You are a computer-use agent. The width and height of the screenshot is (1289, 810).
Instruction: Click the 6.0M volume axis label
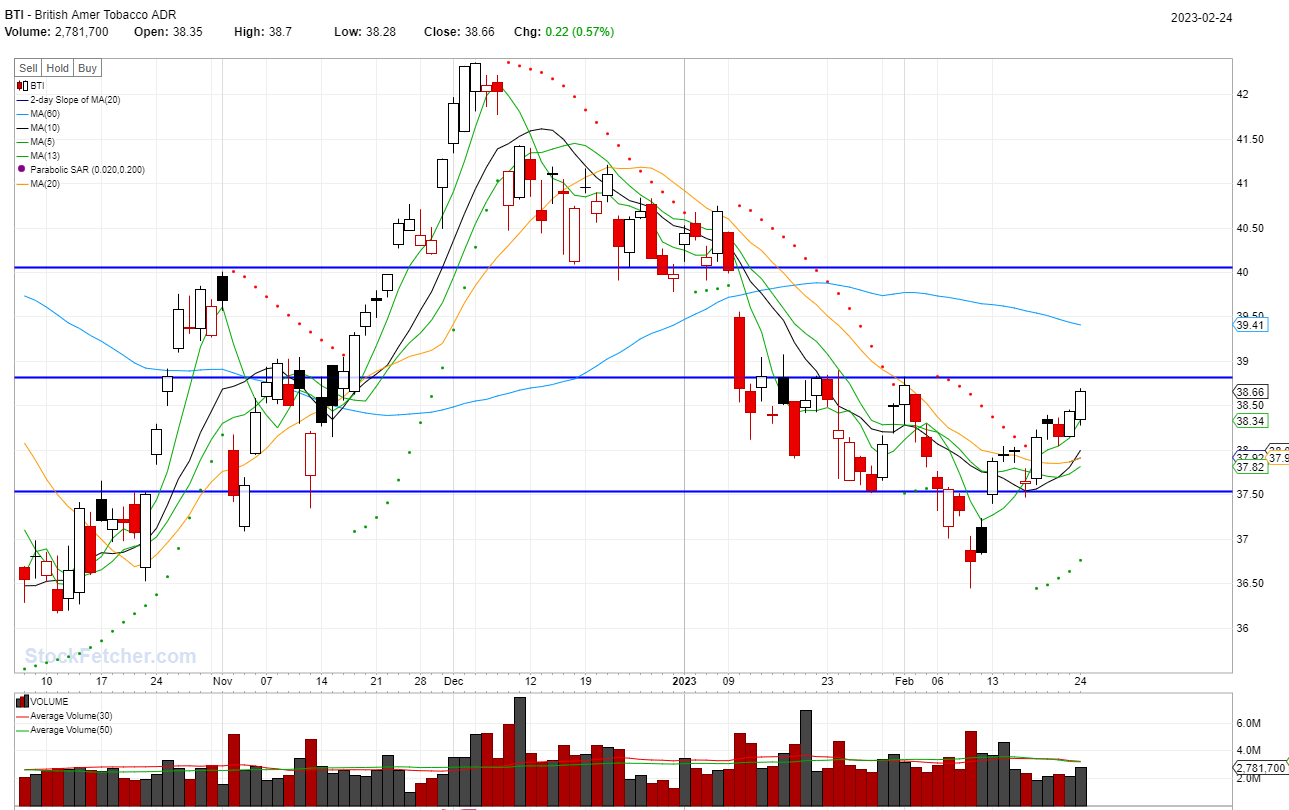tap(1250, 722)
